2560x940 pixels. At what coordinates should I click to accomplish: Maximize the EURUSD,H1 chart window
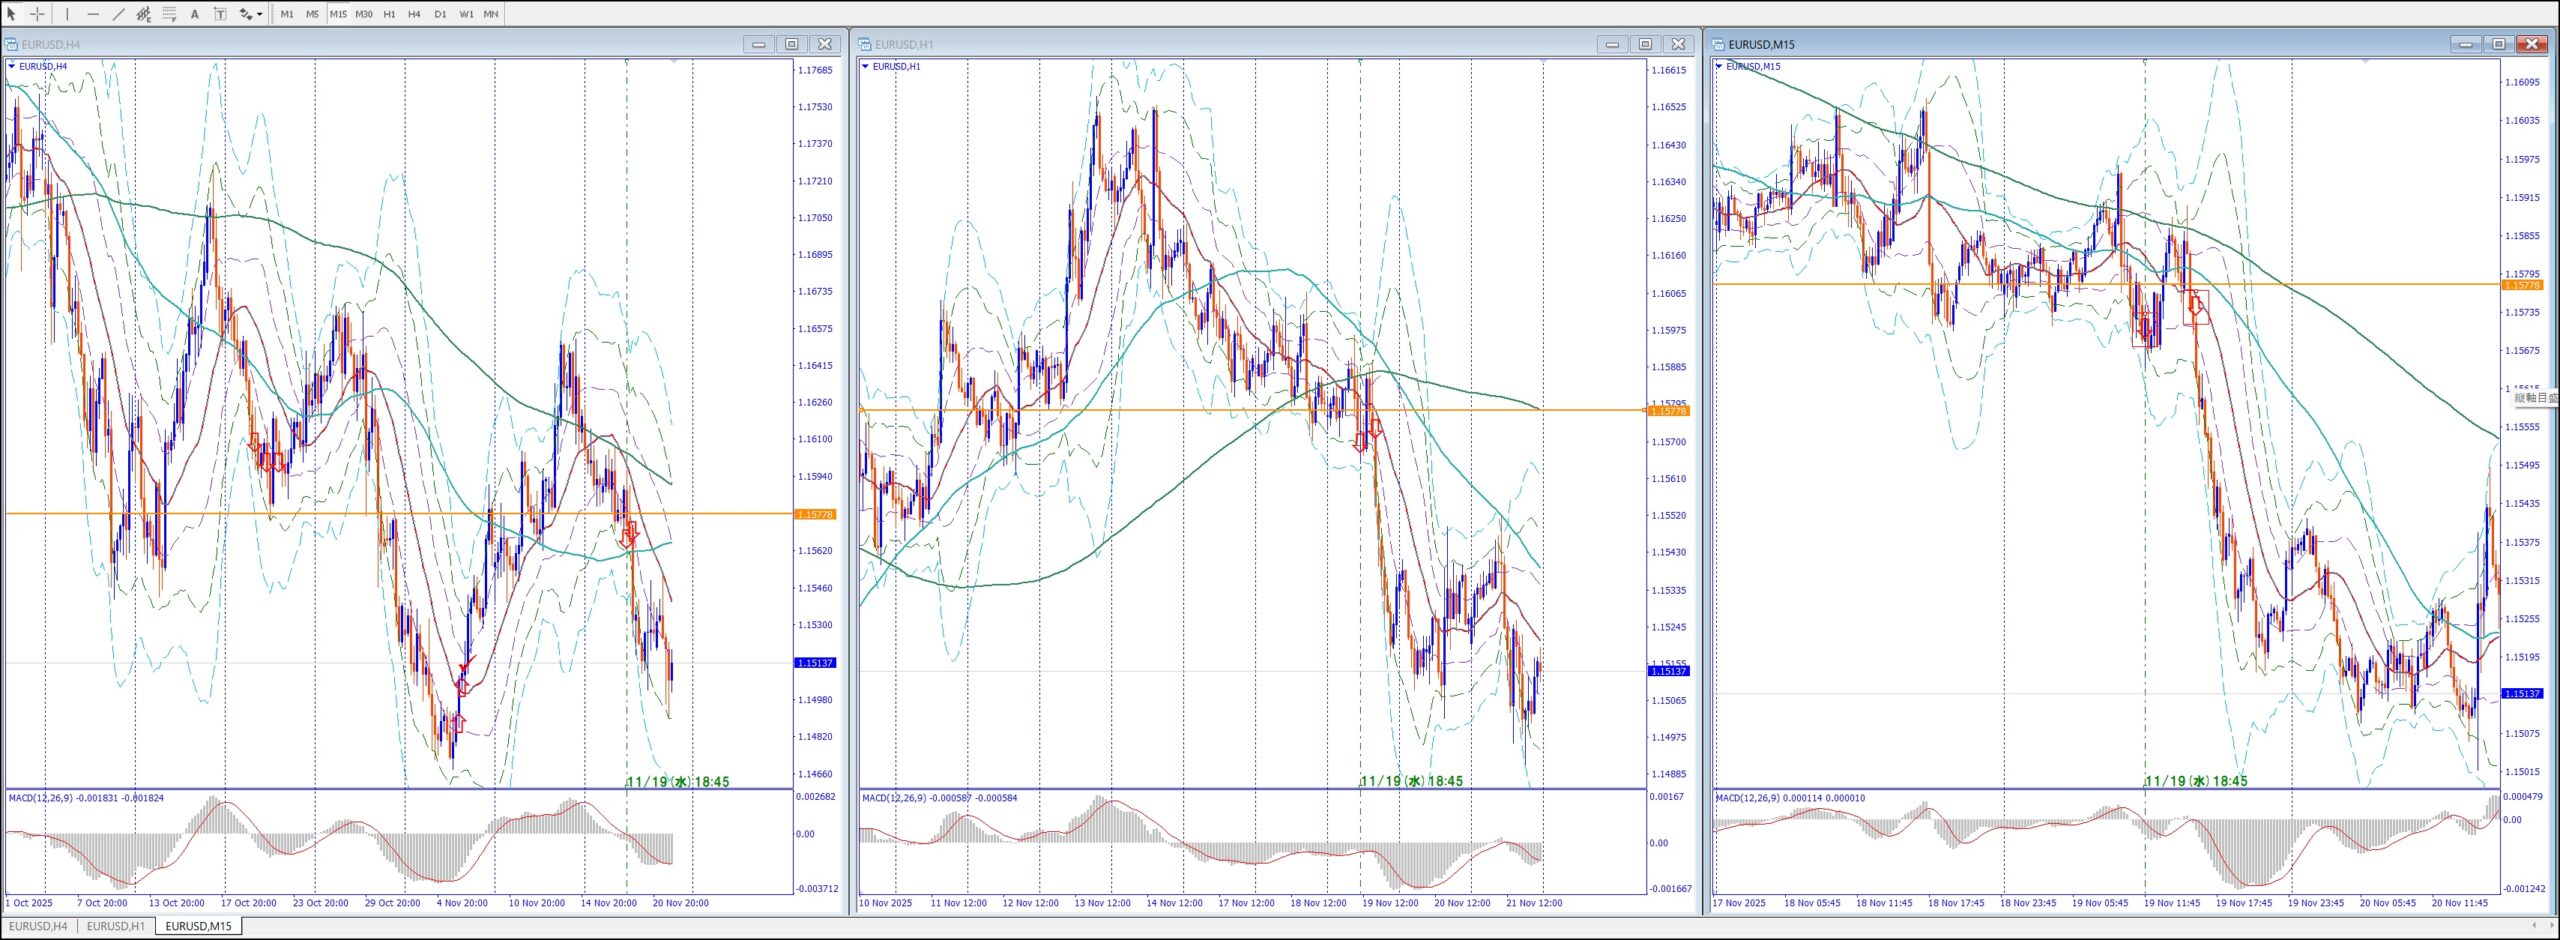pos(1645,44)
